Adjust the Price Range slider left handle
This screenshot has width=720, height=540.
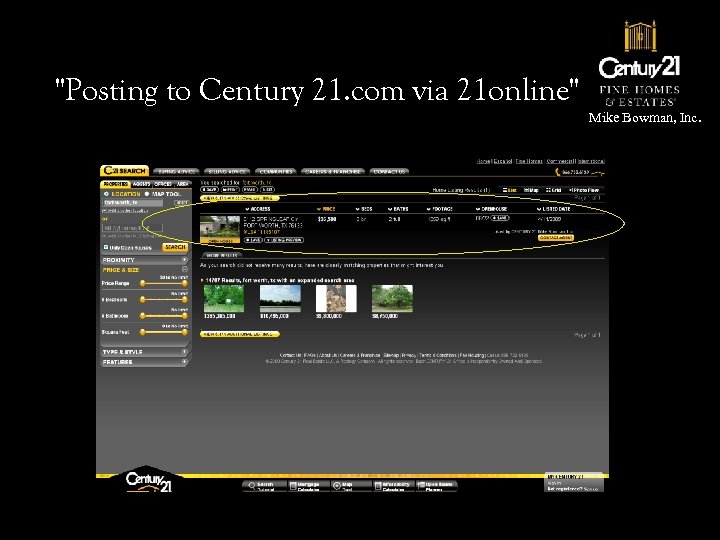142,283
